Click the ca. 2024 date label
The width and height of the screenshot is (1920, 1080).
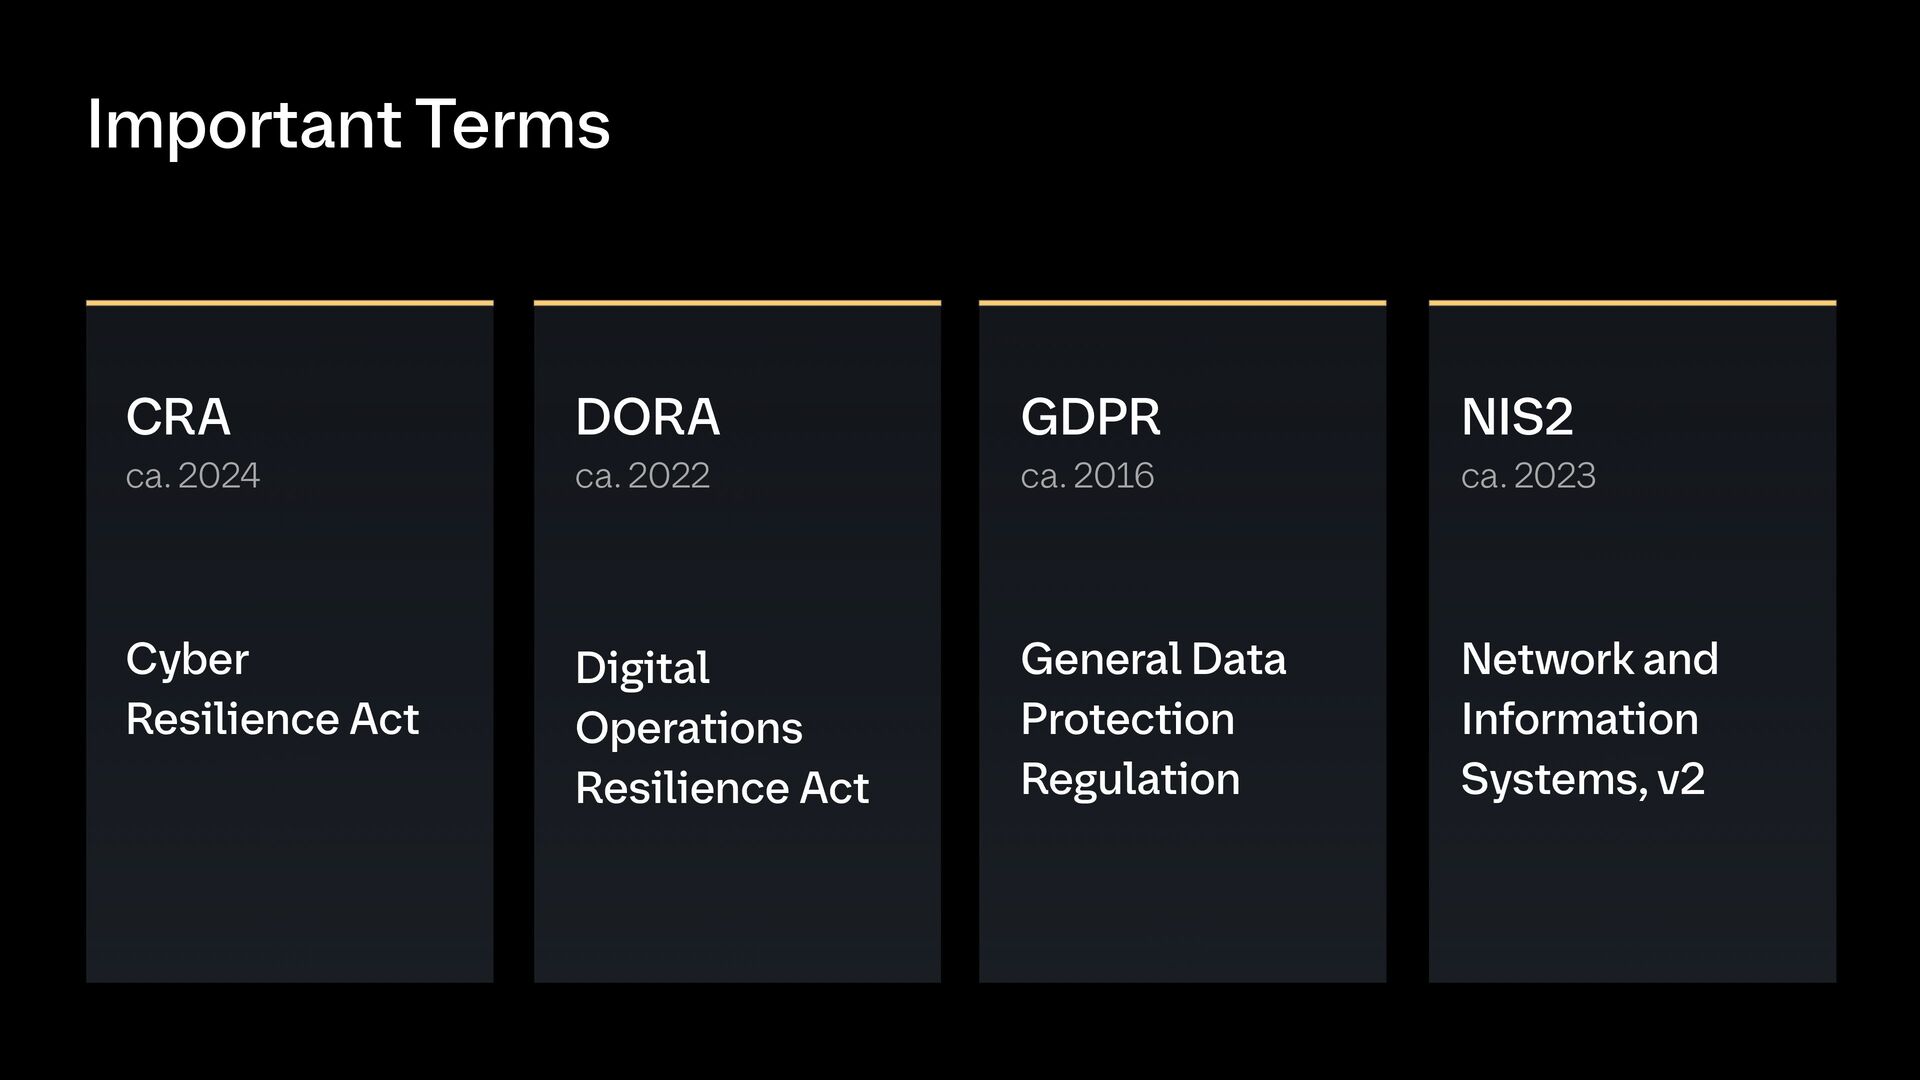(x=193, y=475)
